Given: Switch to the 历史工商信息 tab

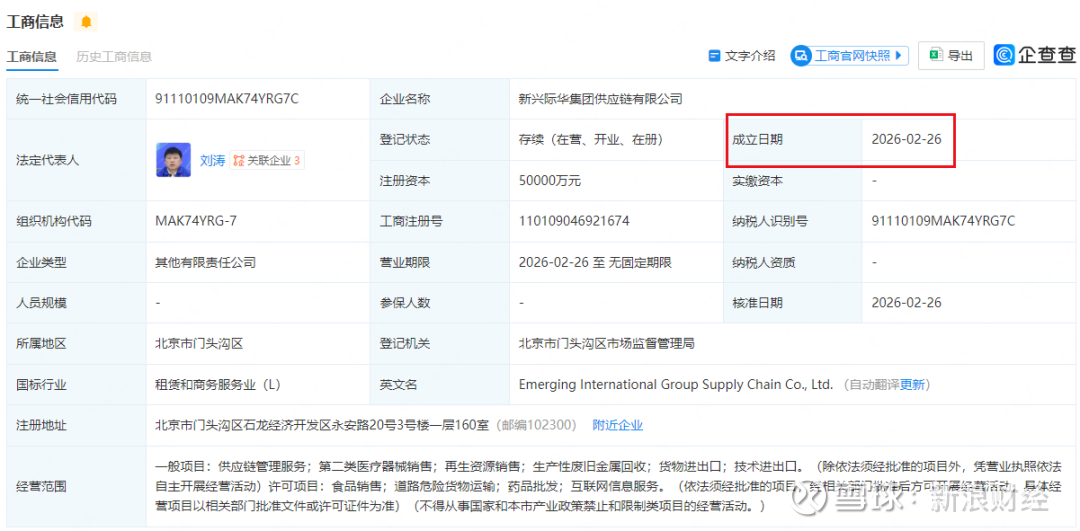Looking at the screenshot, I should pyautogui.click(x=114, y=56).
